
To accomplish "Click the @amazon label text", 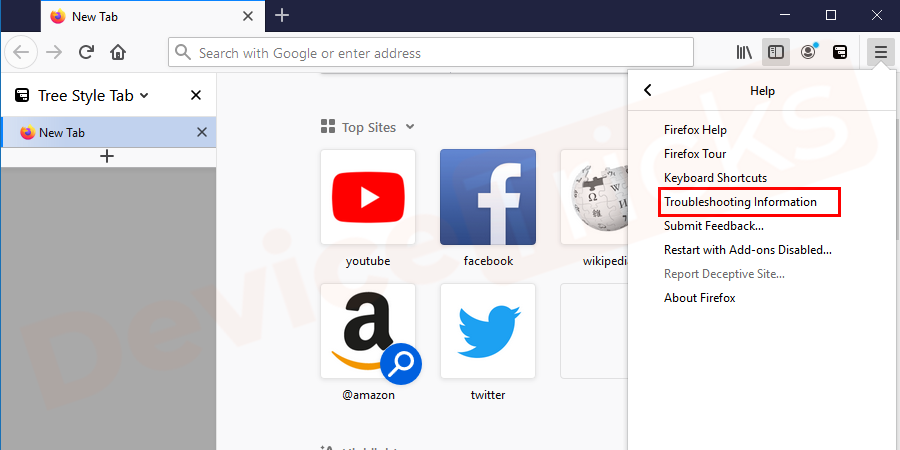I will pos(368,395).
